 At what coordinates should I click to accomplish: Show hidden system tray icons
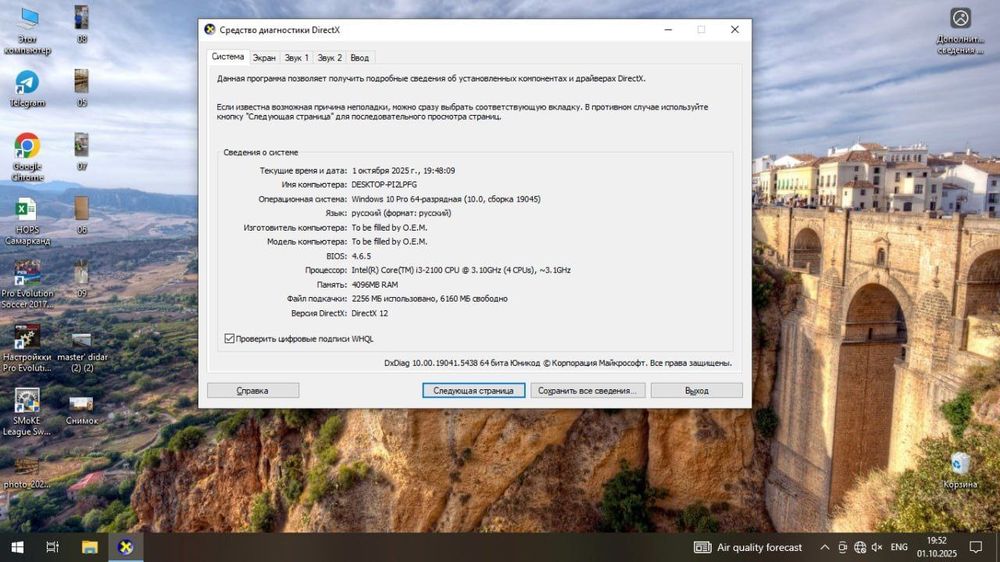point(825,547)
